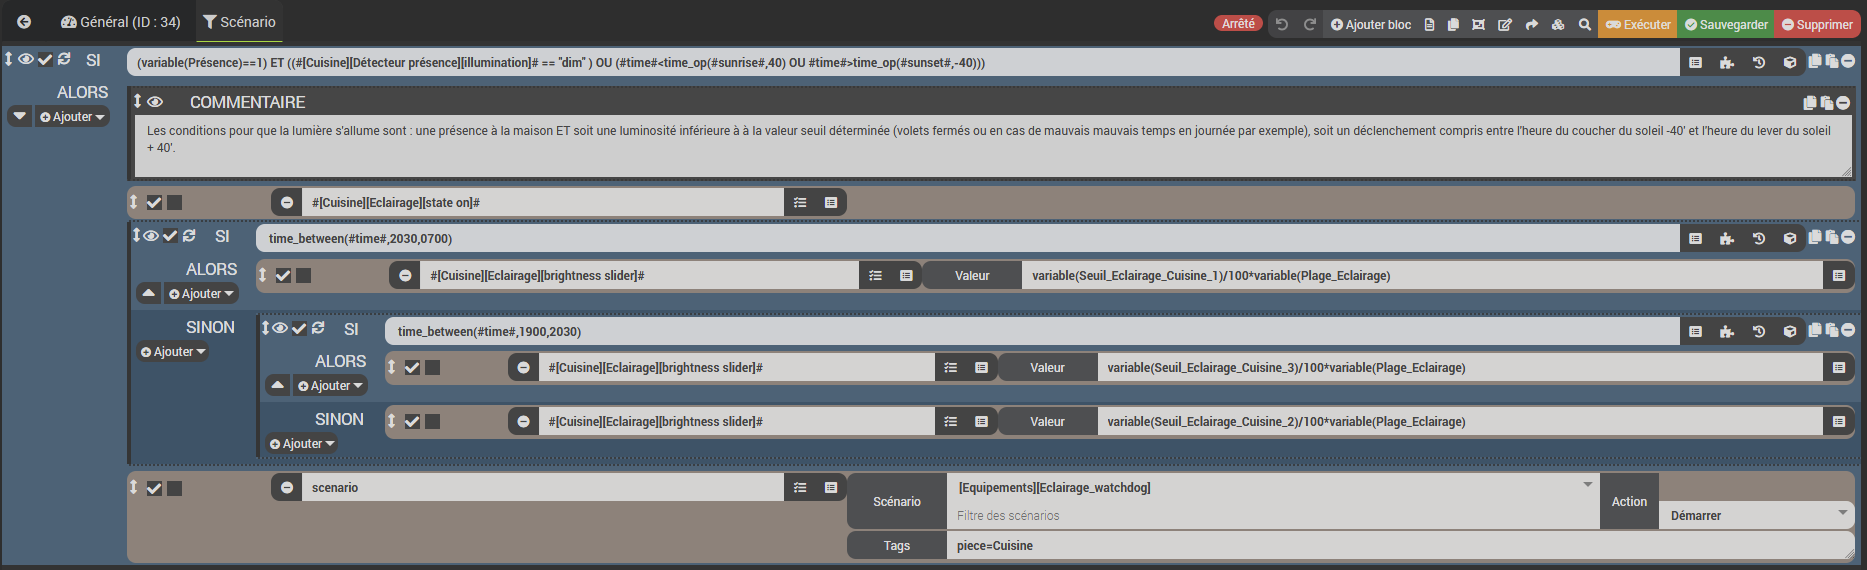Click the Tags field containing piece=Cuisine
This screenshot has width=1867, height=570.
click(1400, 545)
